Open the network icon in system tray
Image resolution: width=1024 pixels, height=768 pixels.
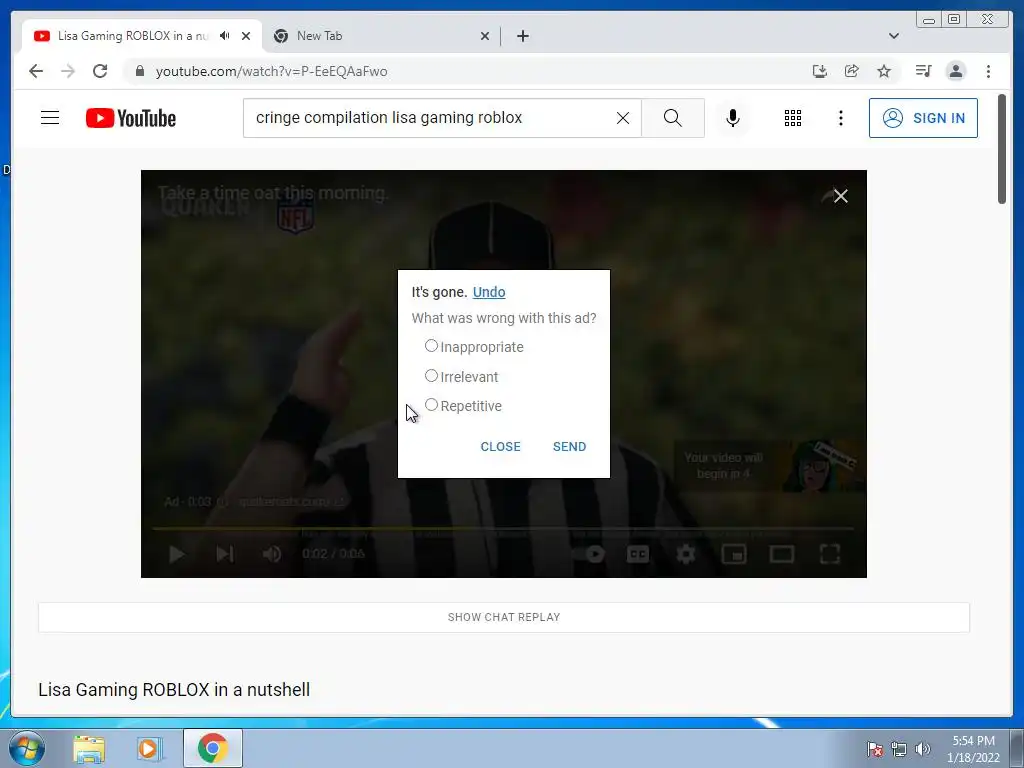[899, 749]
